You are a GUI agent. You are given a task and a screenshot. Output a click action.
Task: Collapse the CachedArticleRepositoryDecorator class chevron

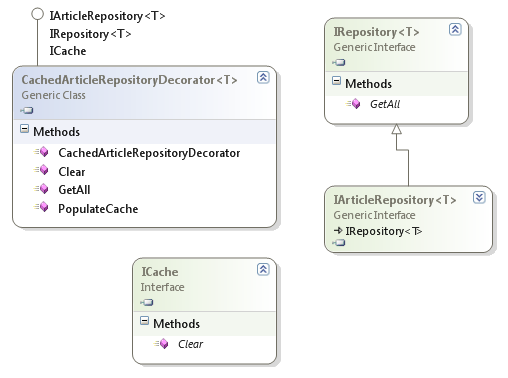(x=263, y=78)
